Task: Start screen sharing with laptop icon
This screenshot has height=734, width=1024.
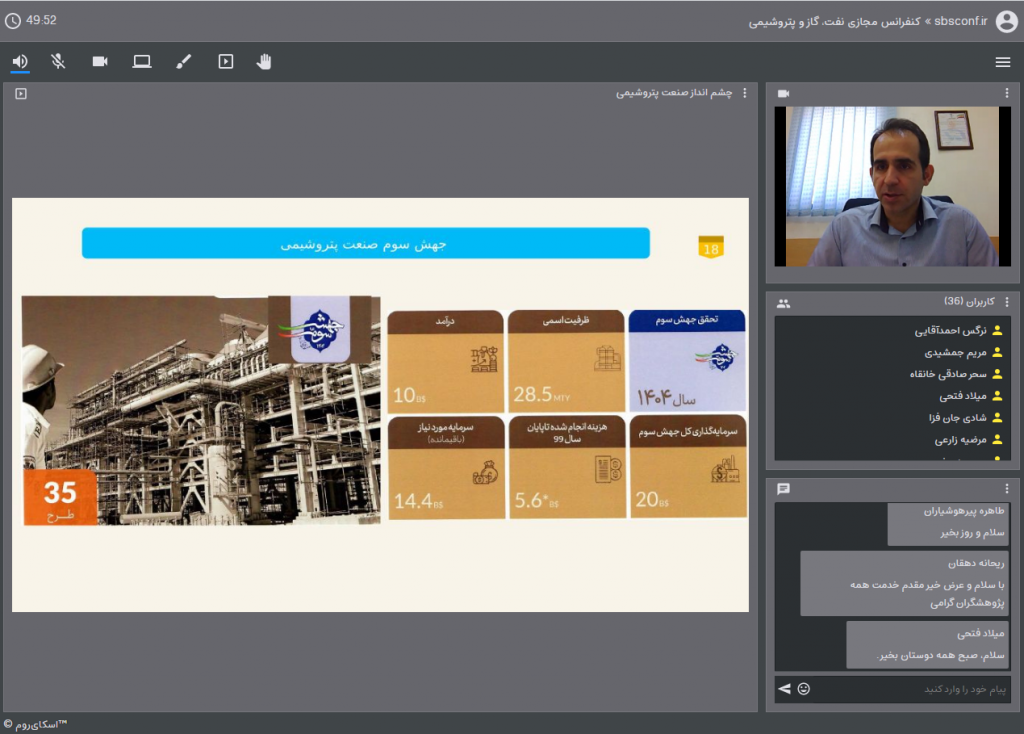Action: point(142,62)
